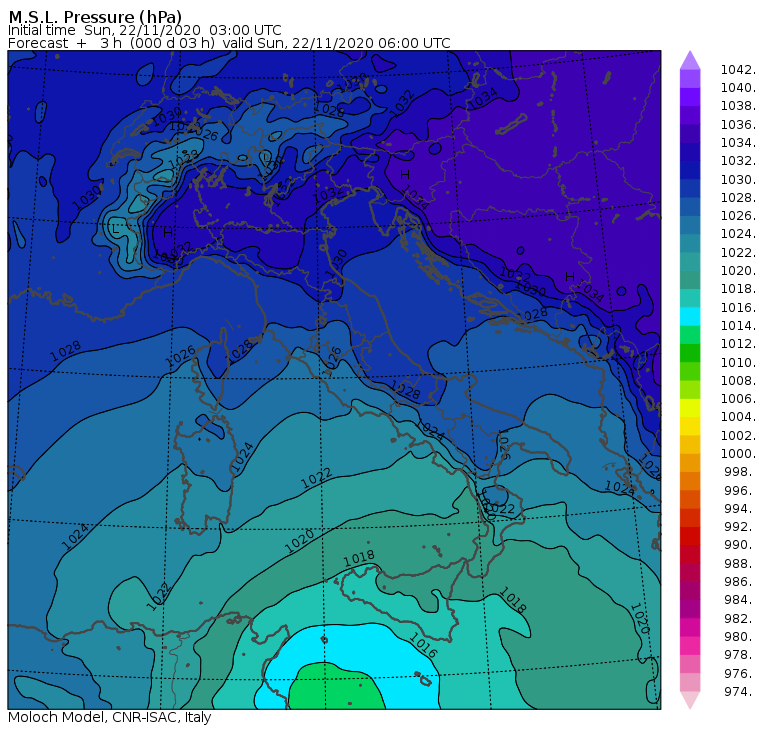
Task: Click the "1016" contour label near Sicily
Action: pyautogui.click(x=423, y=645)
